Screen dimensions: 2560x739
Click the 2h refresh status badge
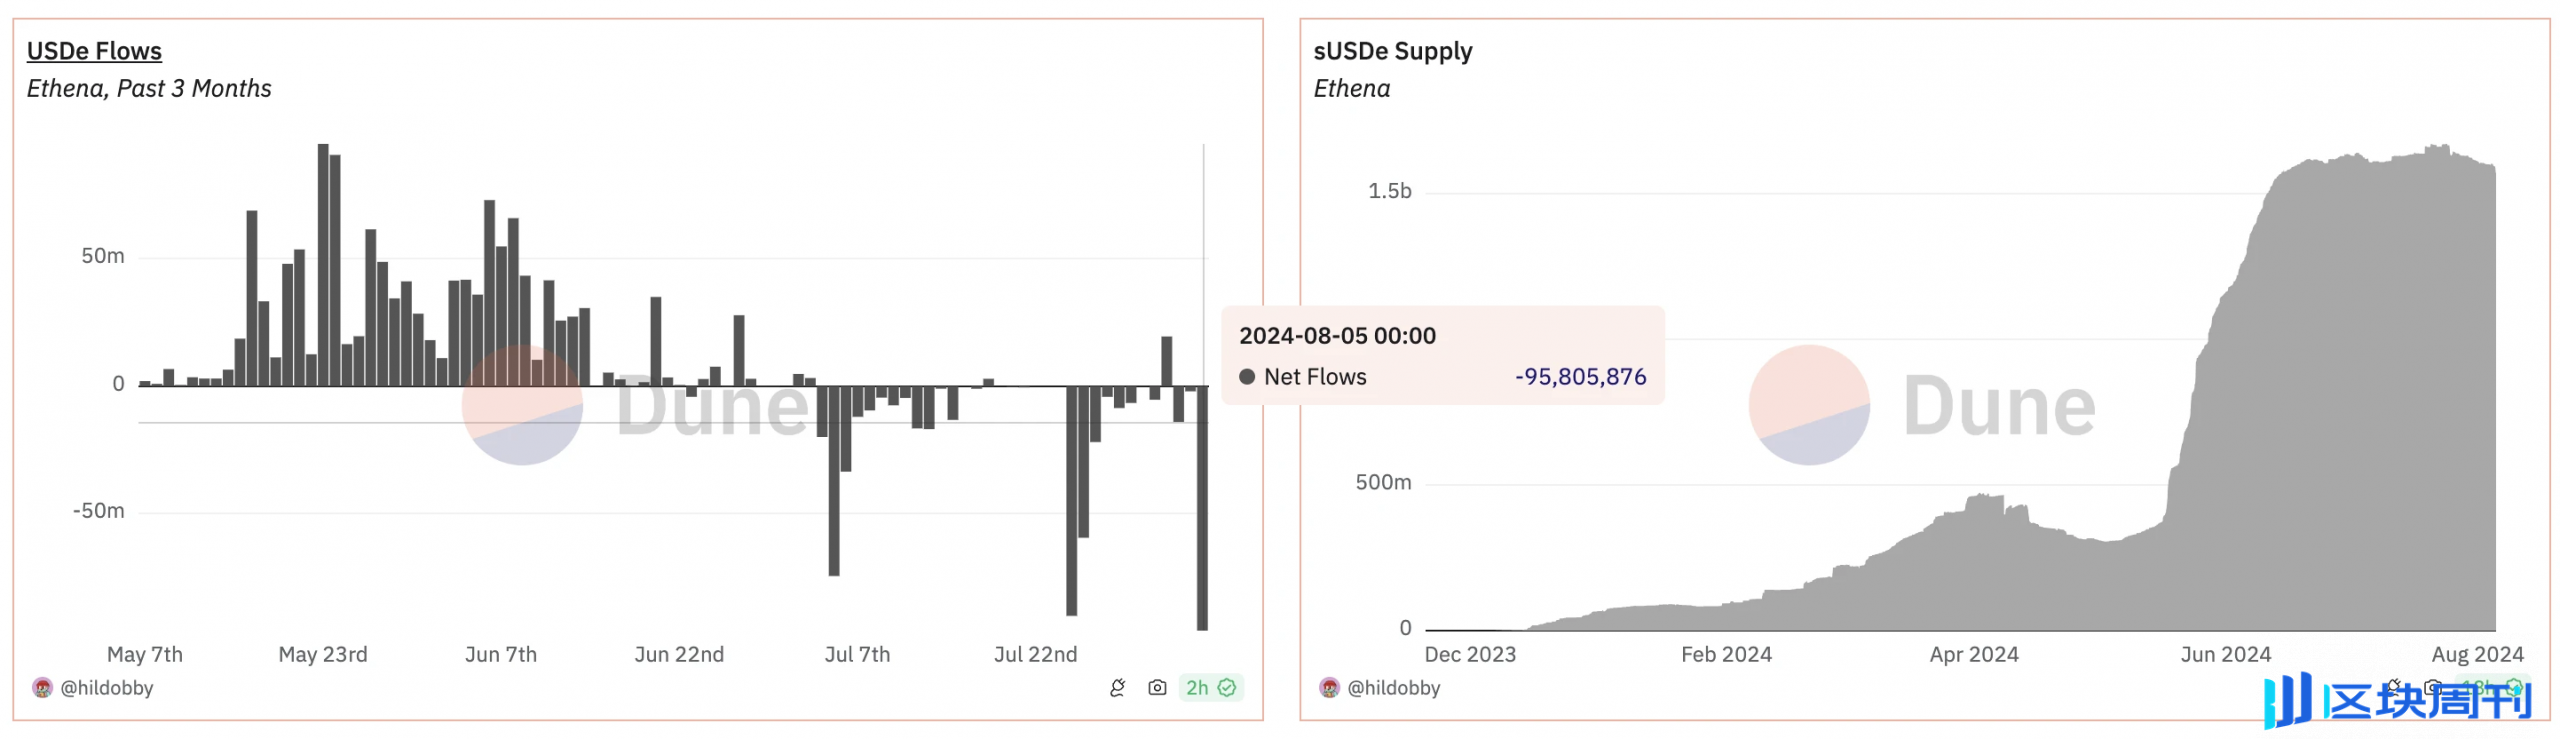point(1197,688)
